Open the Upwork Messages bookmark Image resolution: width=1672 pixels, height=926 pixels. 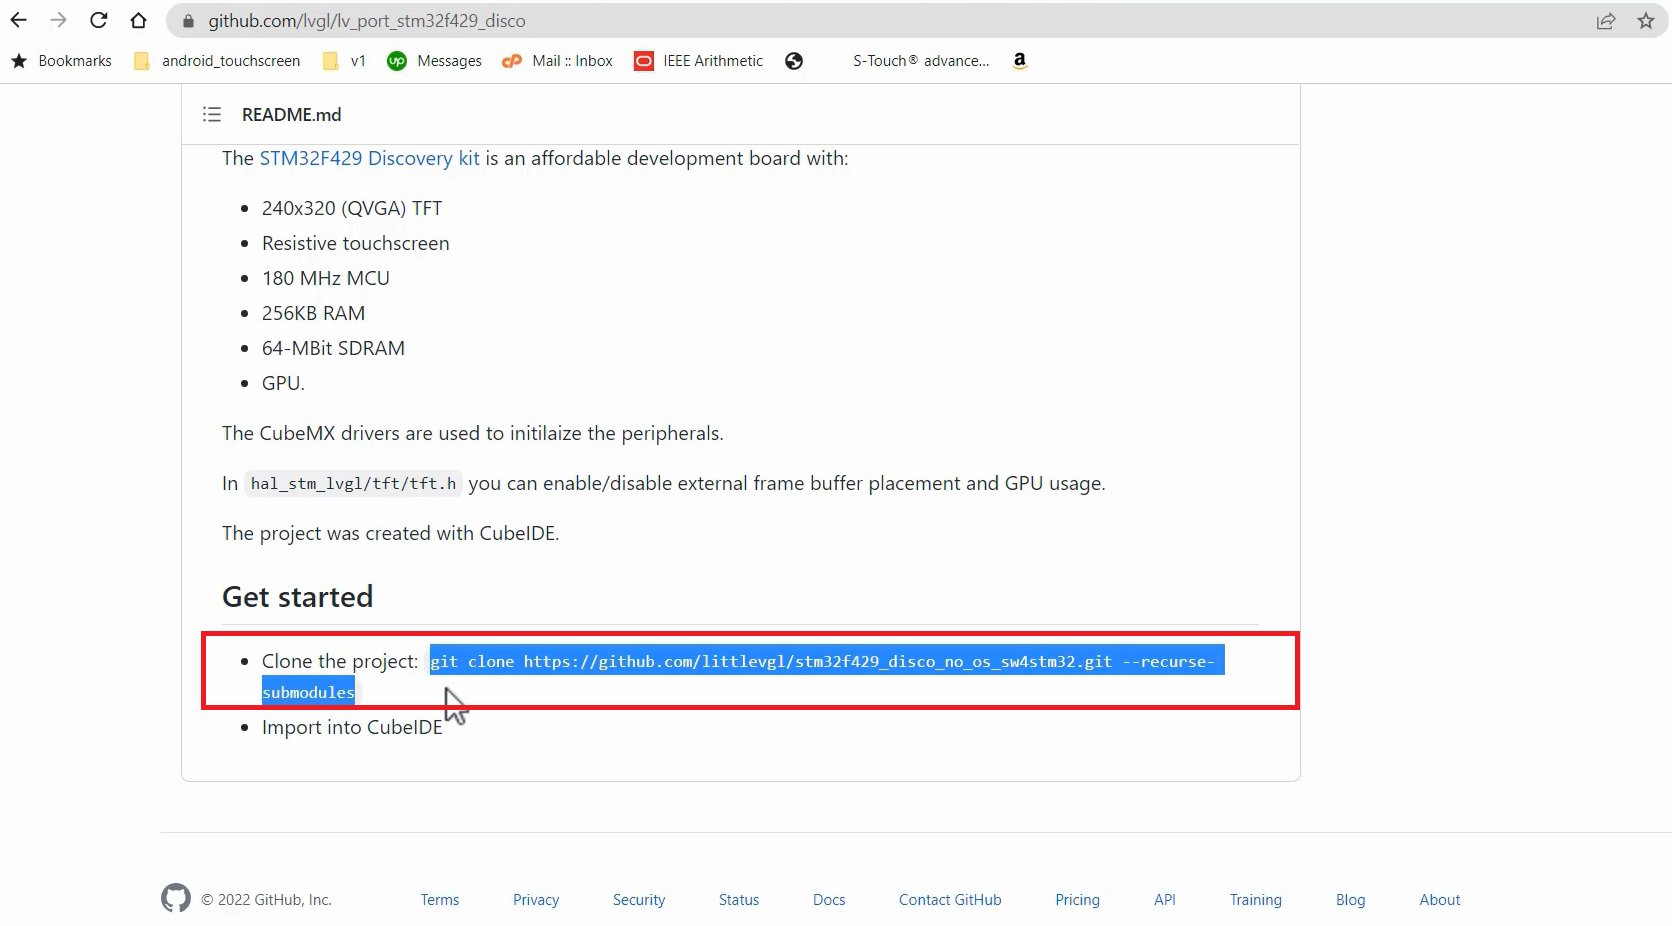tap(434, 61)
